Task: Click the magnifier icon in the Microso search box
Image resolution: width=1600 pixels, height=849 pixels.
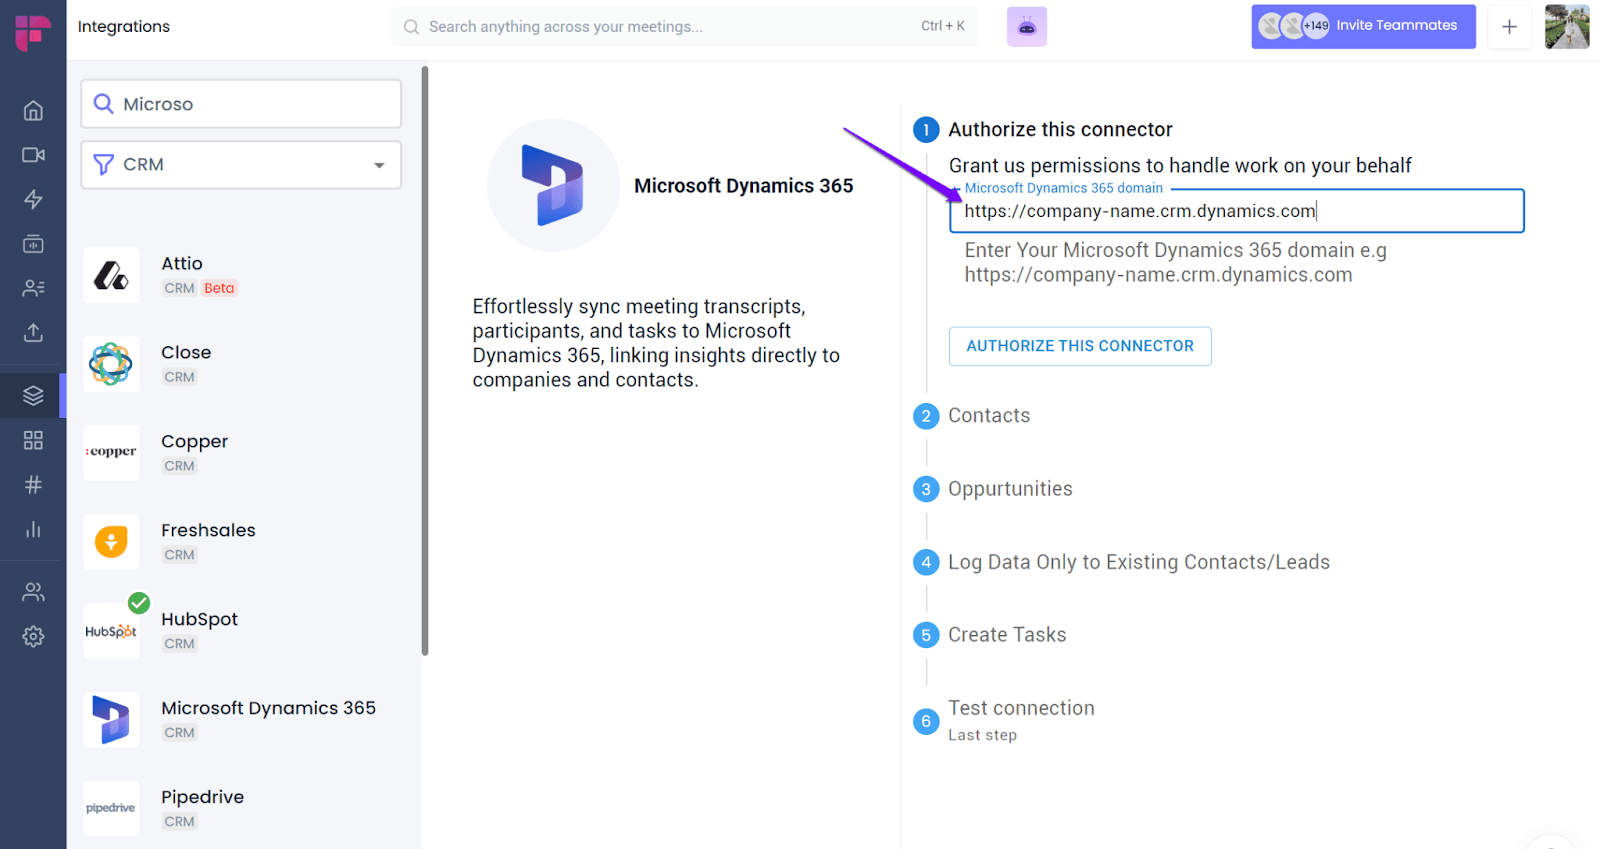Action: click(103, 104)
